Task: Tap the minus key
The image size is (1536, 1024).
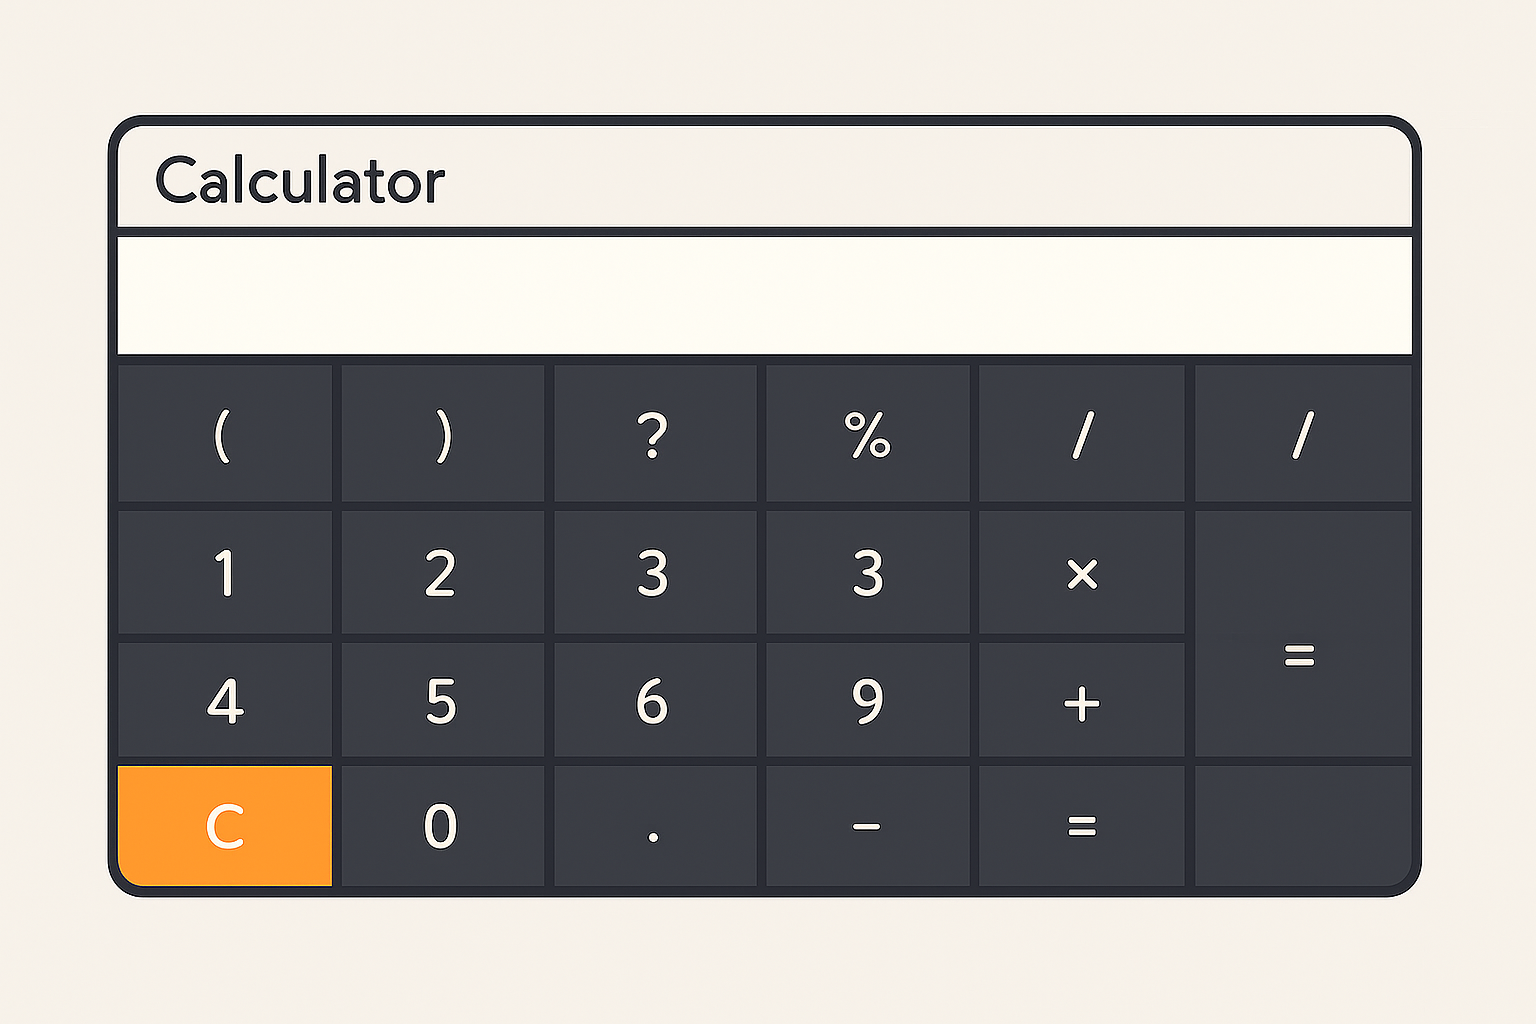Action: pos(868,826)
